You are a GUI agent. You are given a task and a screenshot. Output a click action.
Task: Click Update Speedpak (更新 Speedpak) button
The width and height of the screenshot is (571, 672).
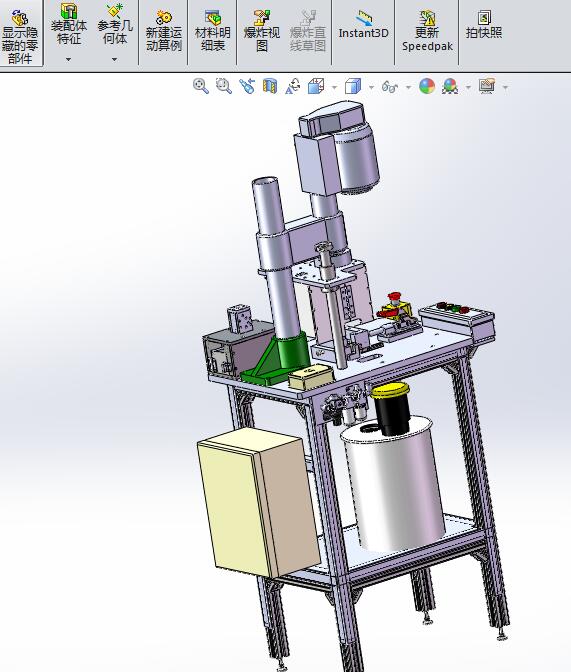tap(427, 32)
